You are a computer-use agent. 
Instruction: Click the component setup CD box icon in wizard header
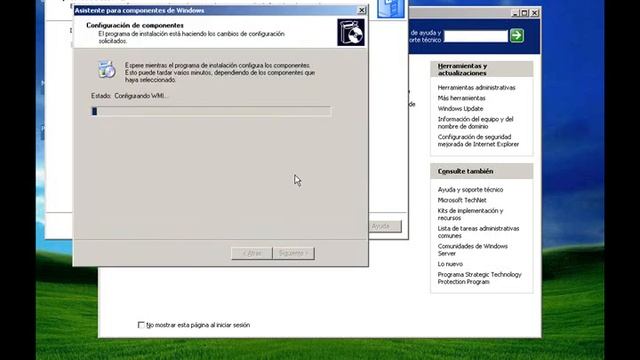[x=351, y=32]
